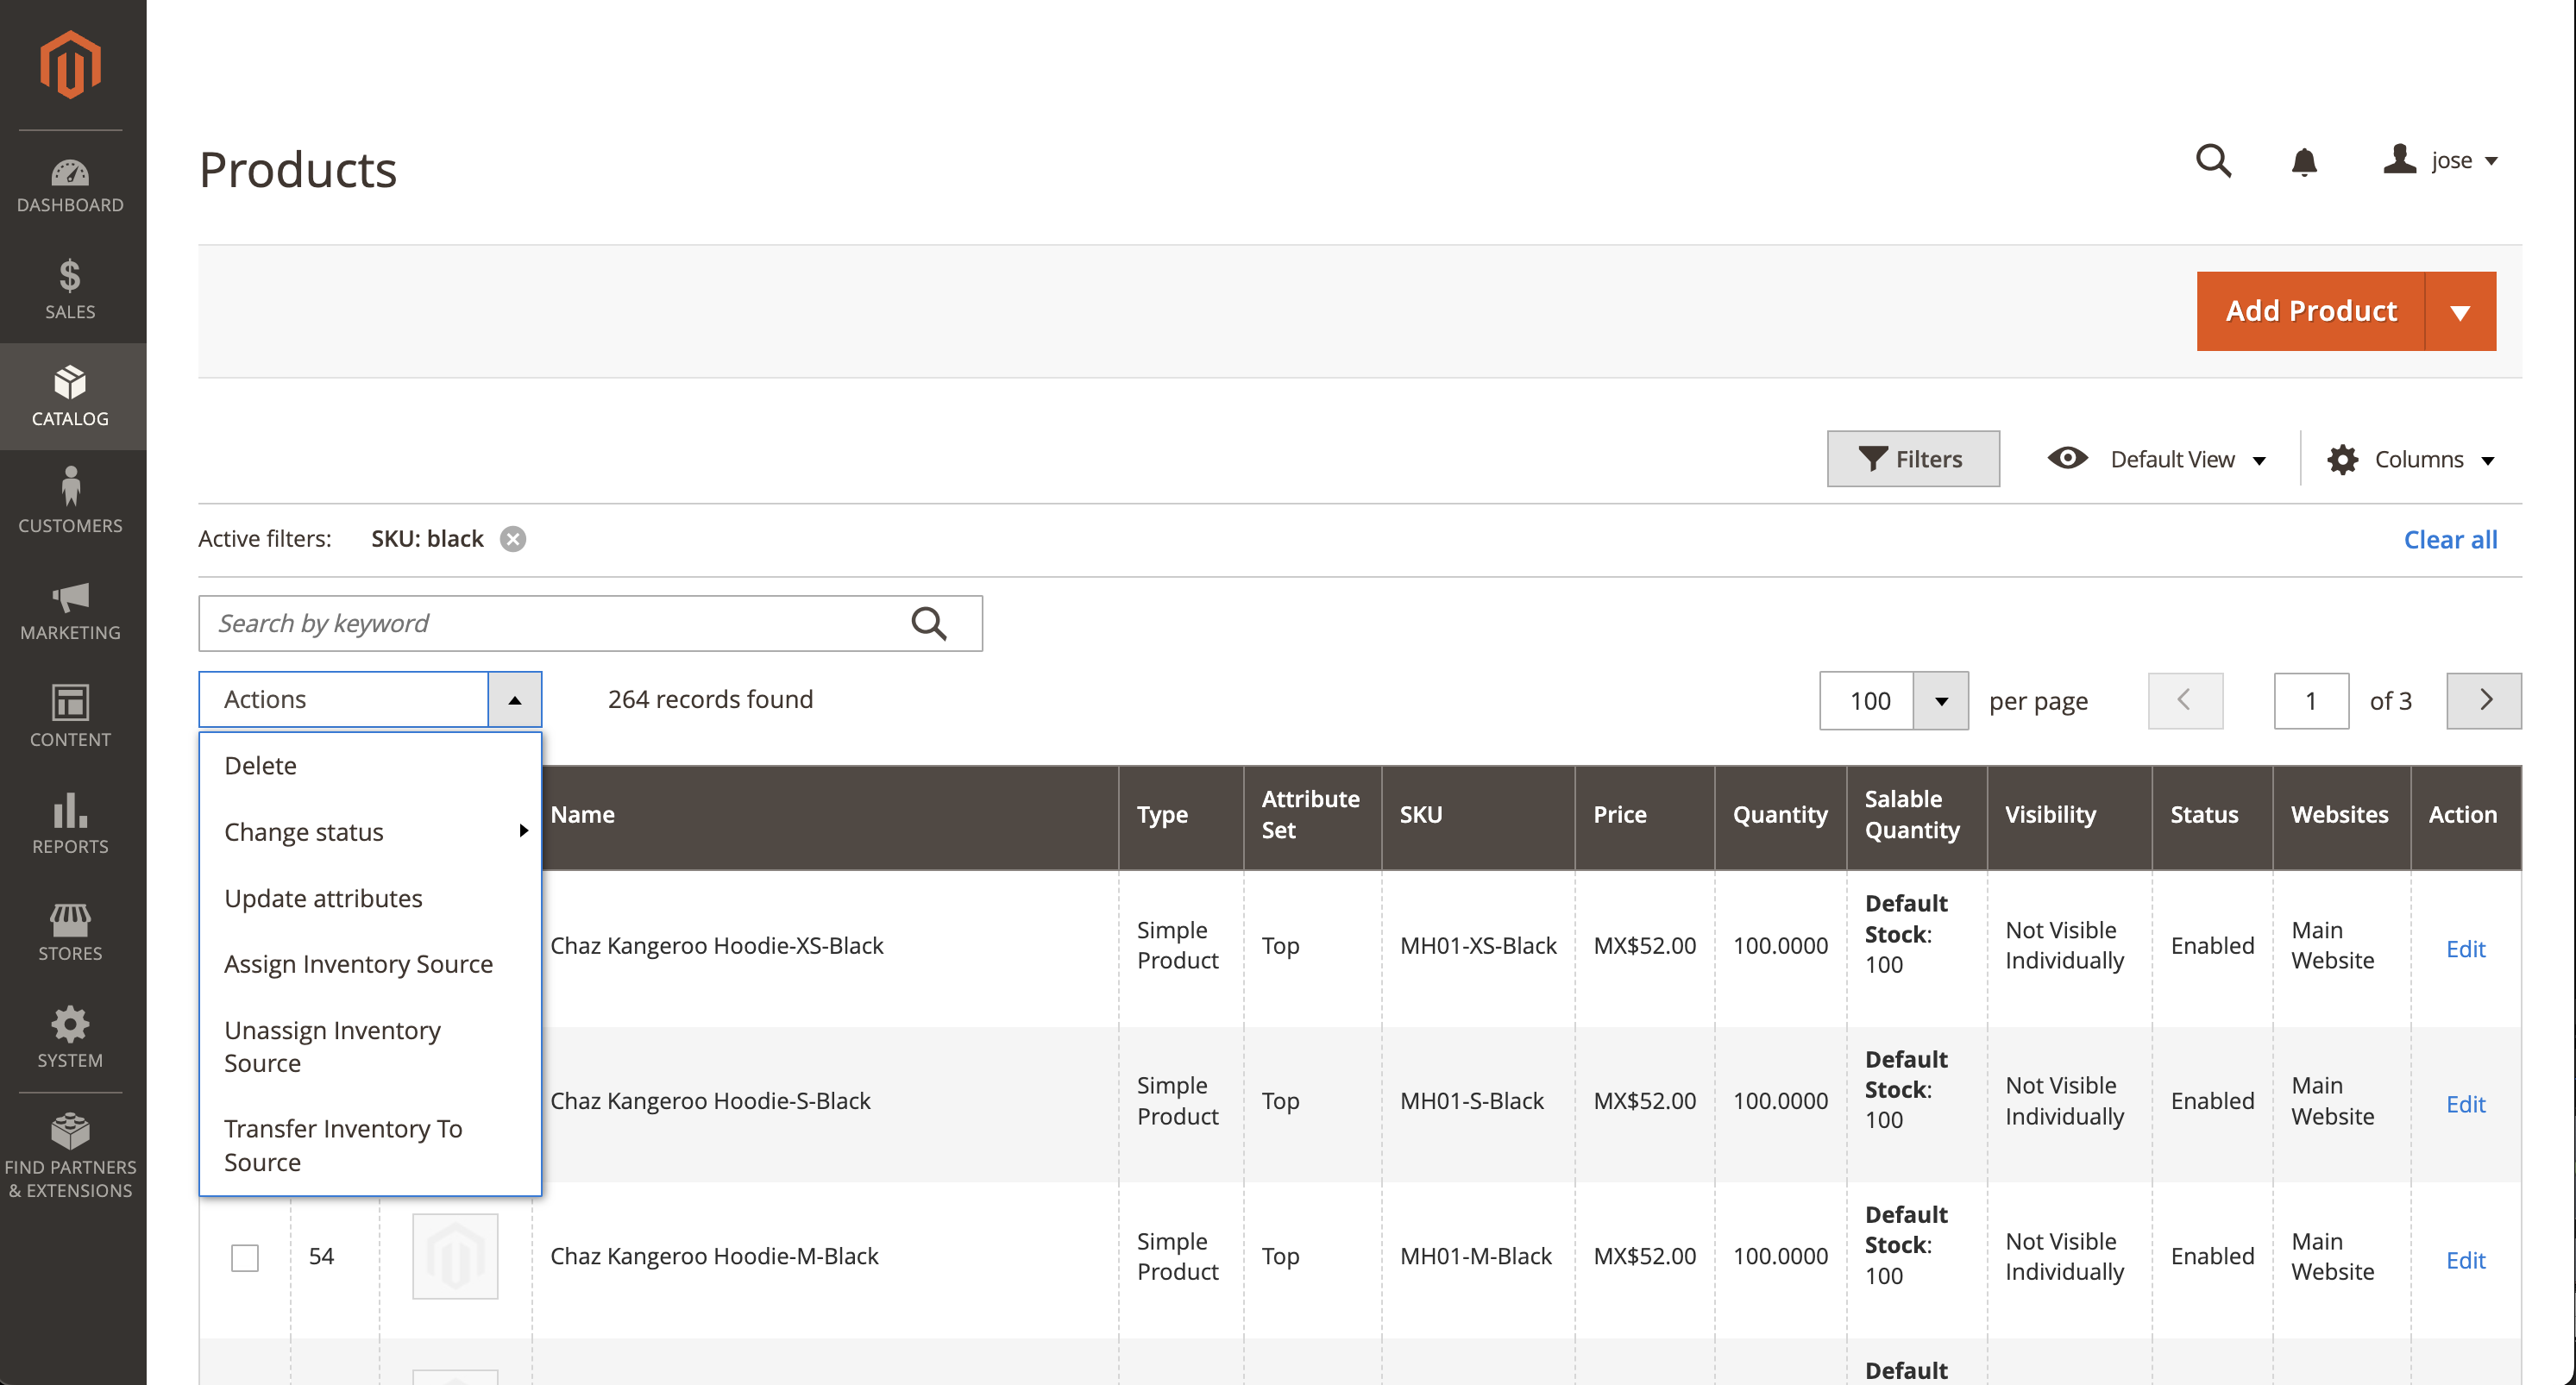Select Delete from the Actions menu
This screenshot has height=1385, width=2576.
point(260,765)
